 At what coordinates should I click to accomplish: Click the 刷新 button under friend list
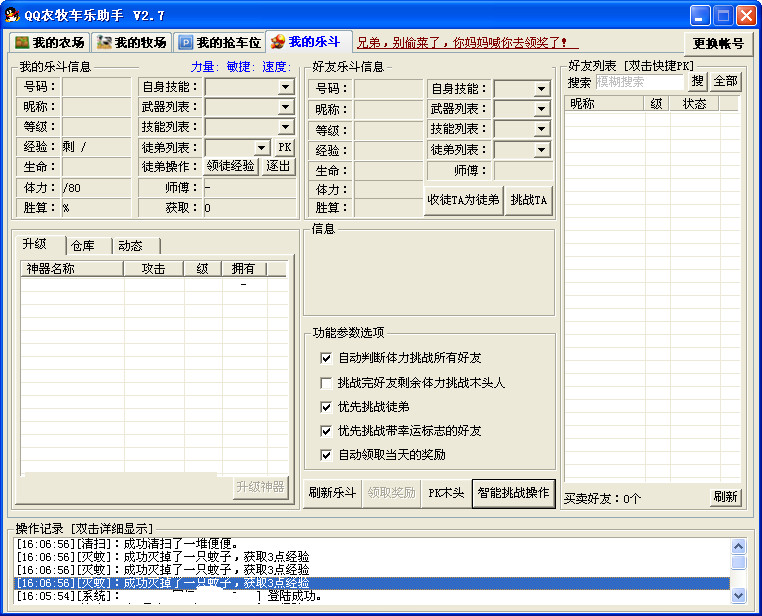pos(725,497)
